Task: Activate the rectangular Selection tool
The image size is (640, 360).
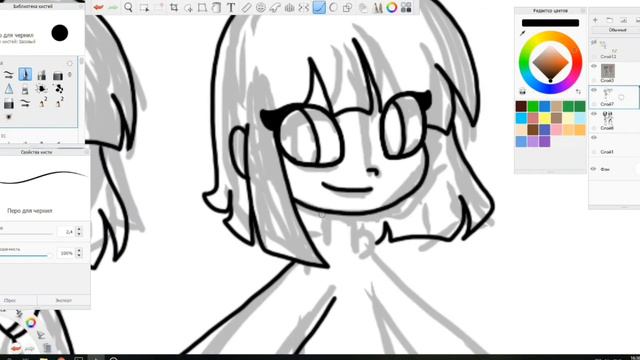Action: click(144, 7)
